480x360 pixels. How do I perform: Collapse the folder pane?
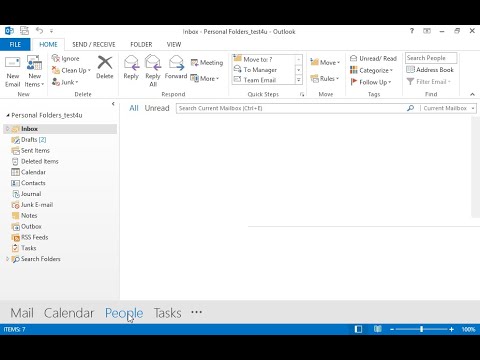point(113,104)
